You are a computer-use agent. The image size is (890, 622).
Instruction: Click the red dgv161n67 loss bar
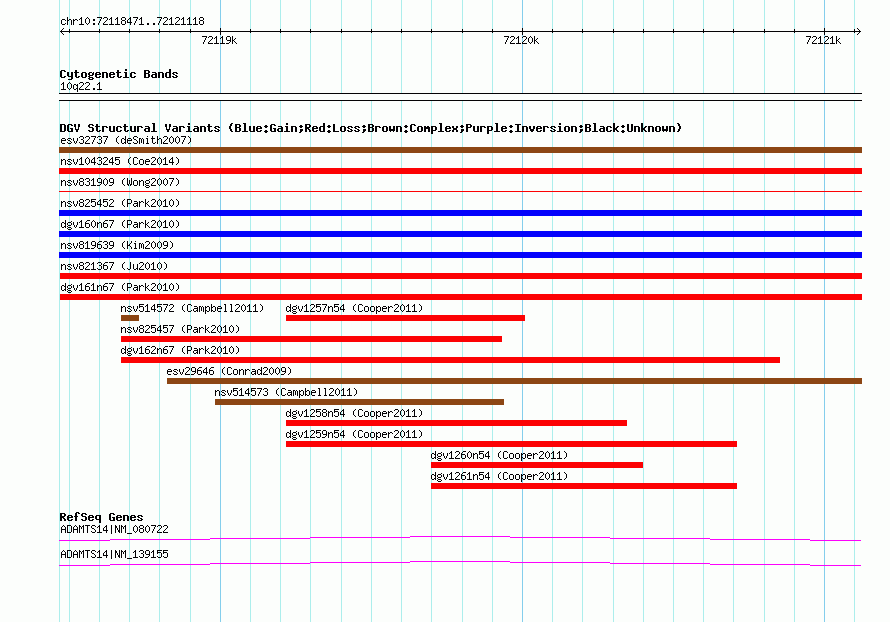(x=460, y=297)
